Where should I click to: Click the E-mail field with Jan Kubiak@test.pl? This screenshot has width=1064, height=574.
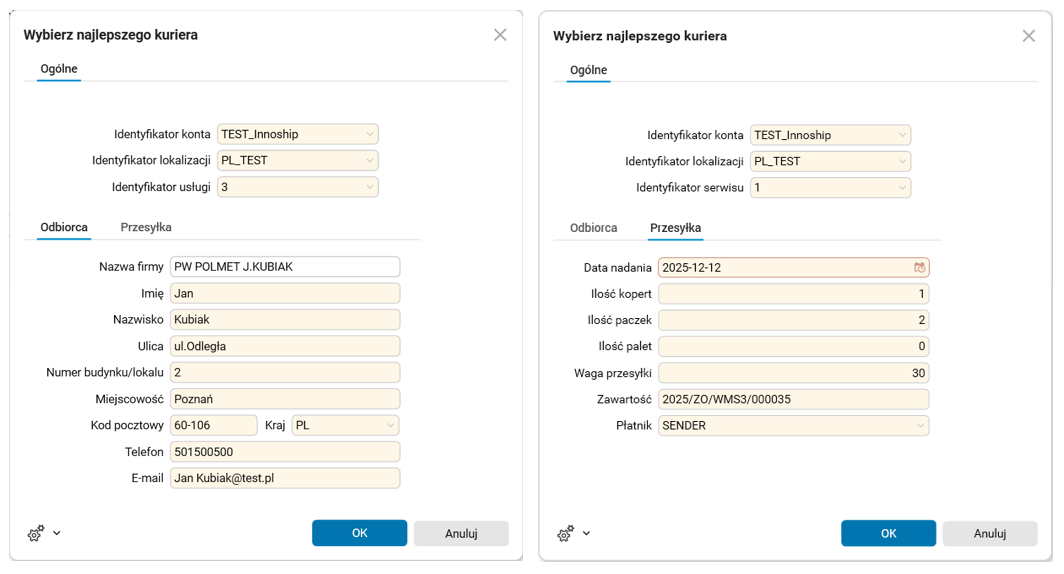click(285, 479)
